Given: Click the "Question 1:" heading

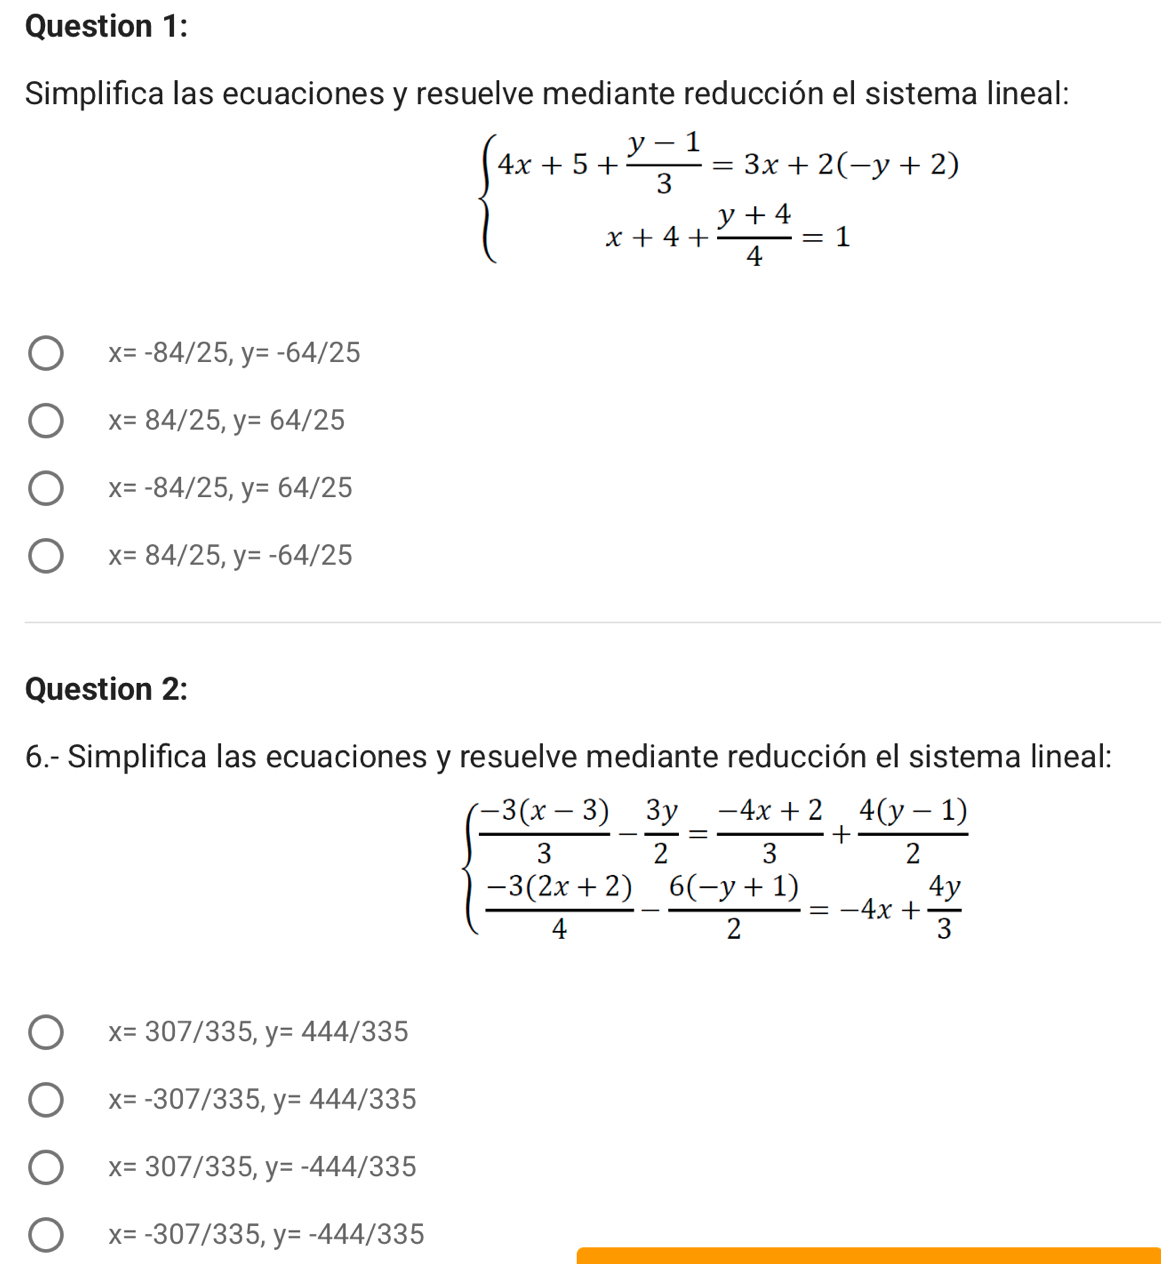Looking at the screenshot, I should [x=106, y=27].
